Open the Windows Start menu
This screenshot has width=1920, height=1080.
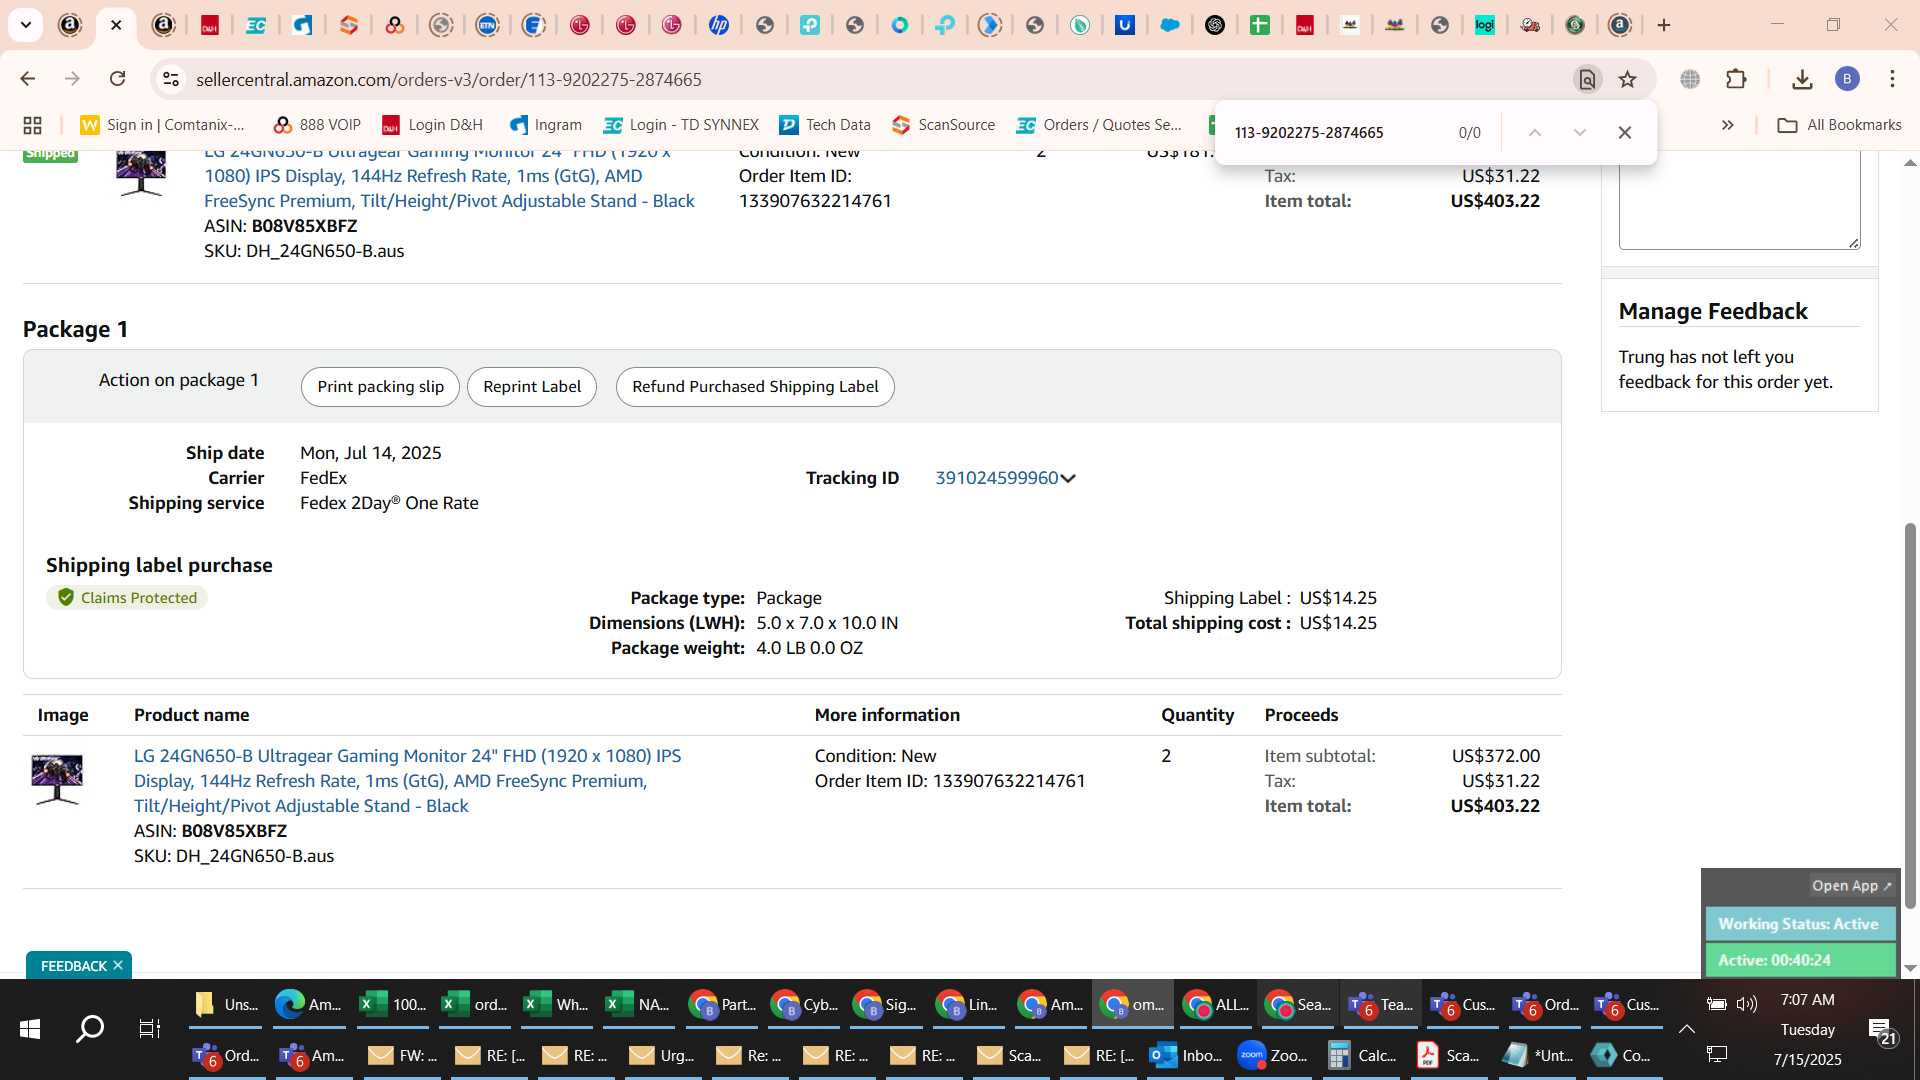pyautogui.click(x=30, y=1029)
